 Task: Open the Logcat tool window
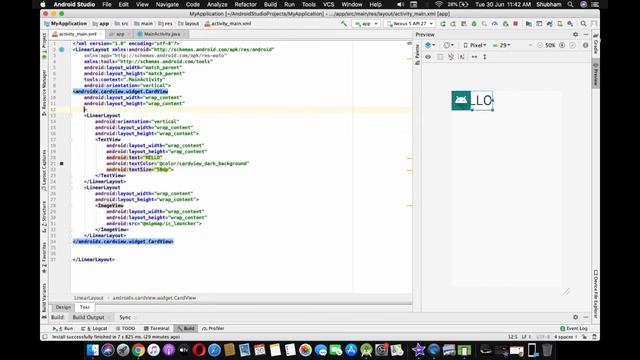tap(94, 328)
